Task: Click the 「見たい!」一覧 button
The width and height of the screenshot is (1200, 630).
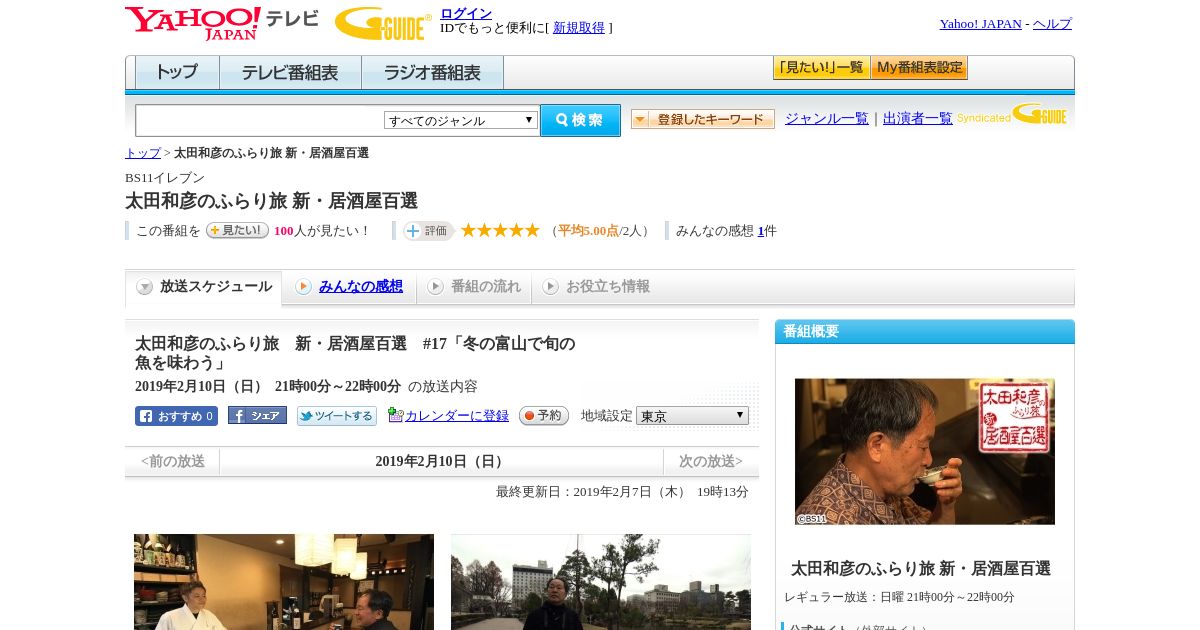Action: 821,68
